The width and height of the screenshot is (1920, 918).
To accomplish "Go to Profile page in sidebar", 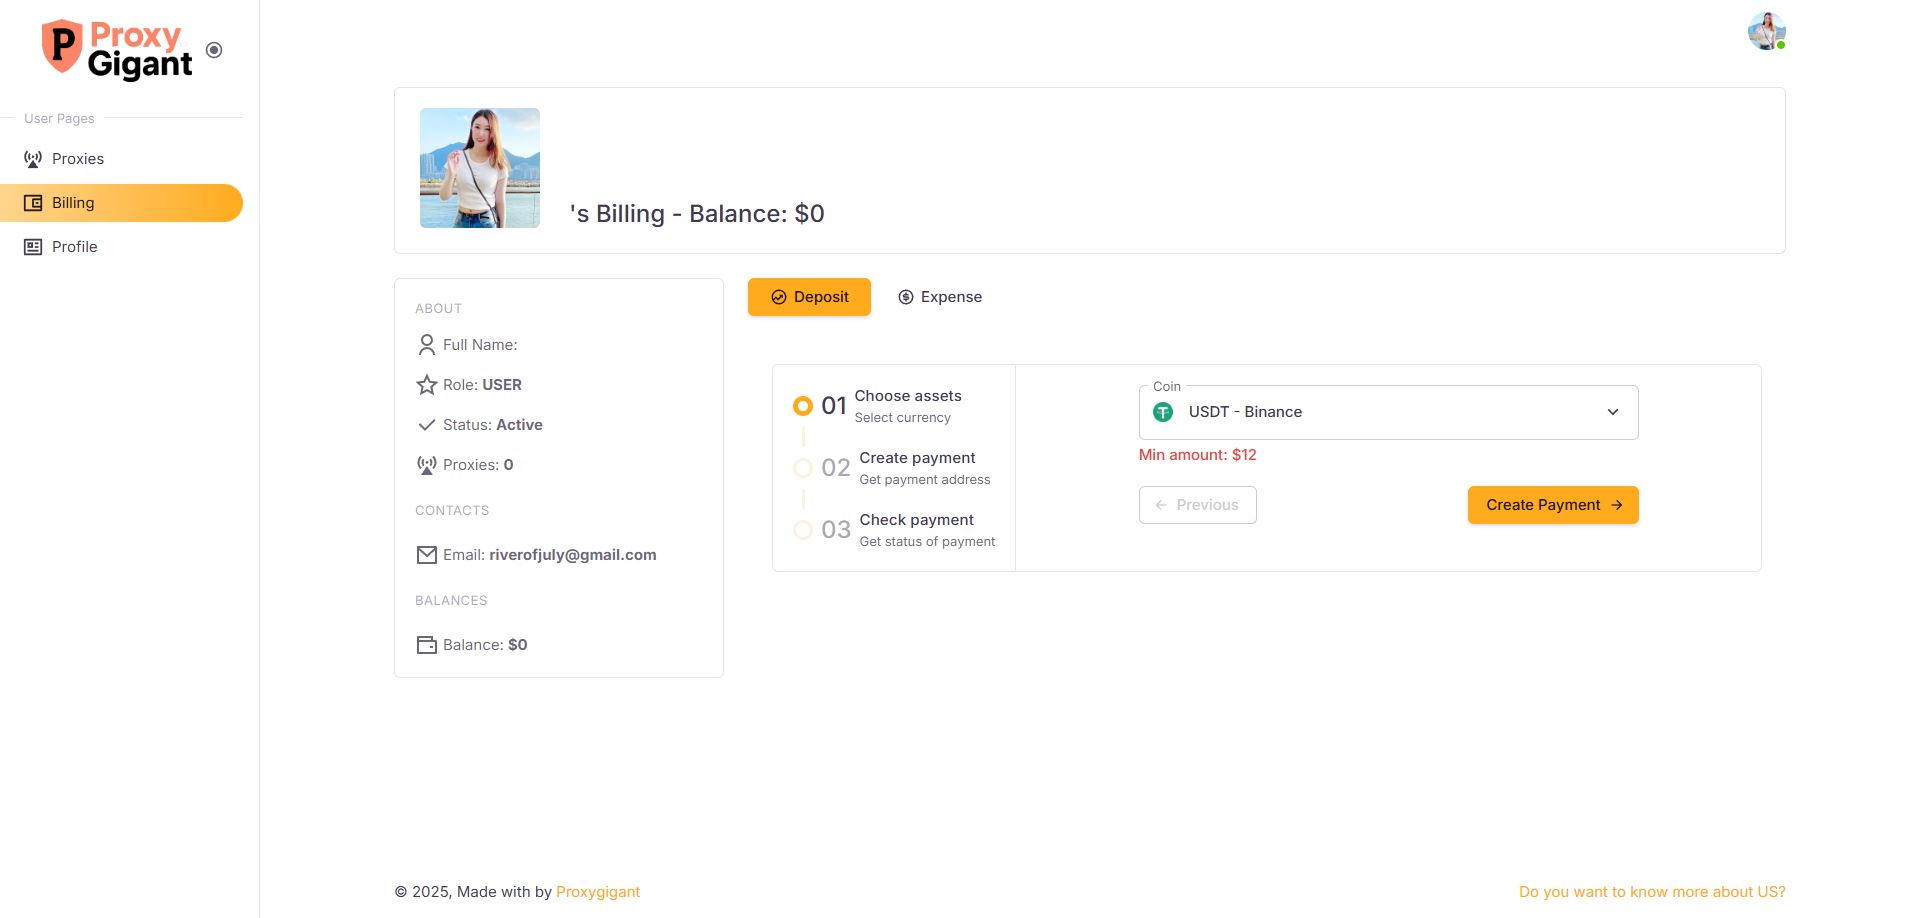I will [x=74, y=247].
